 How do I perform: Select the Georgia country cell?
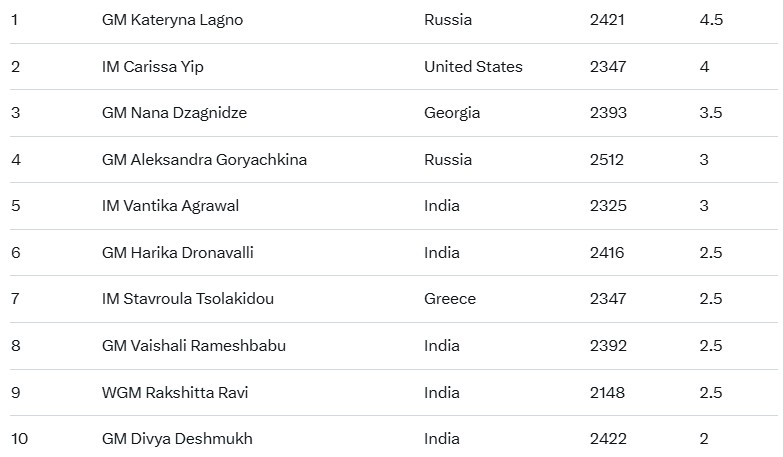(452, 113)
